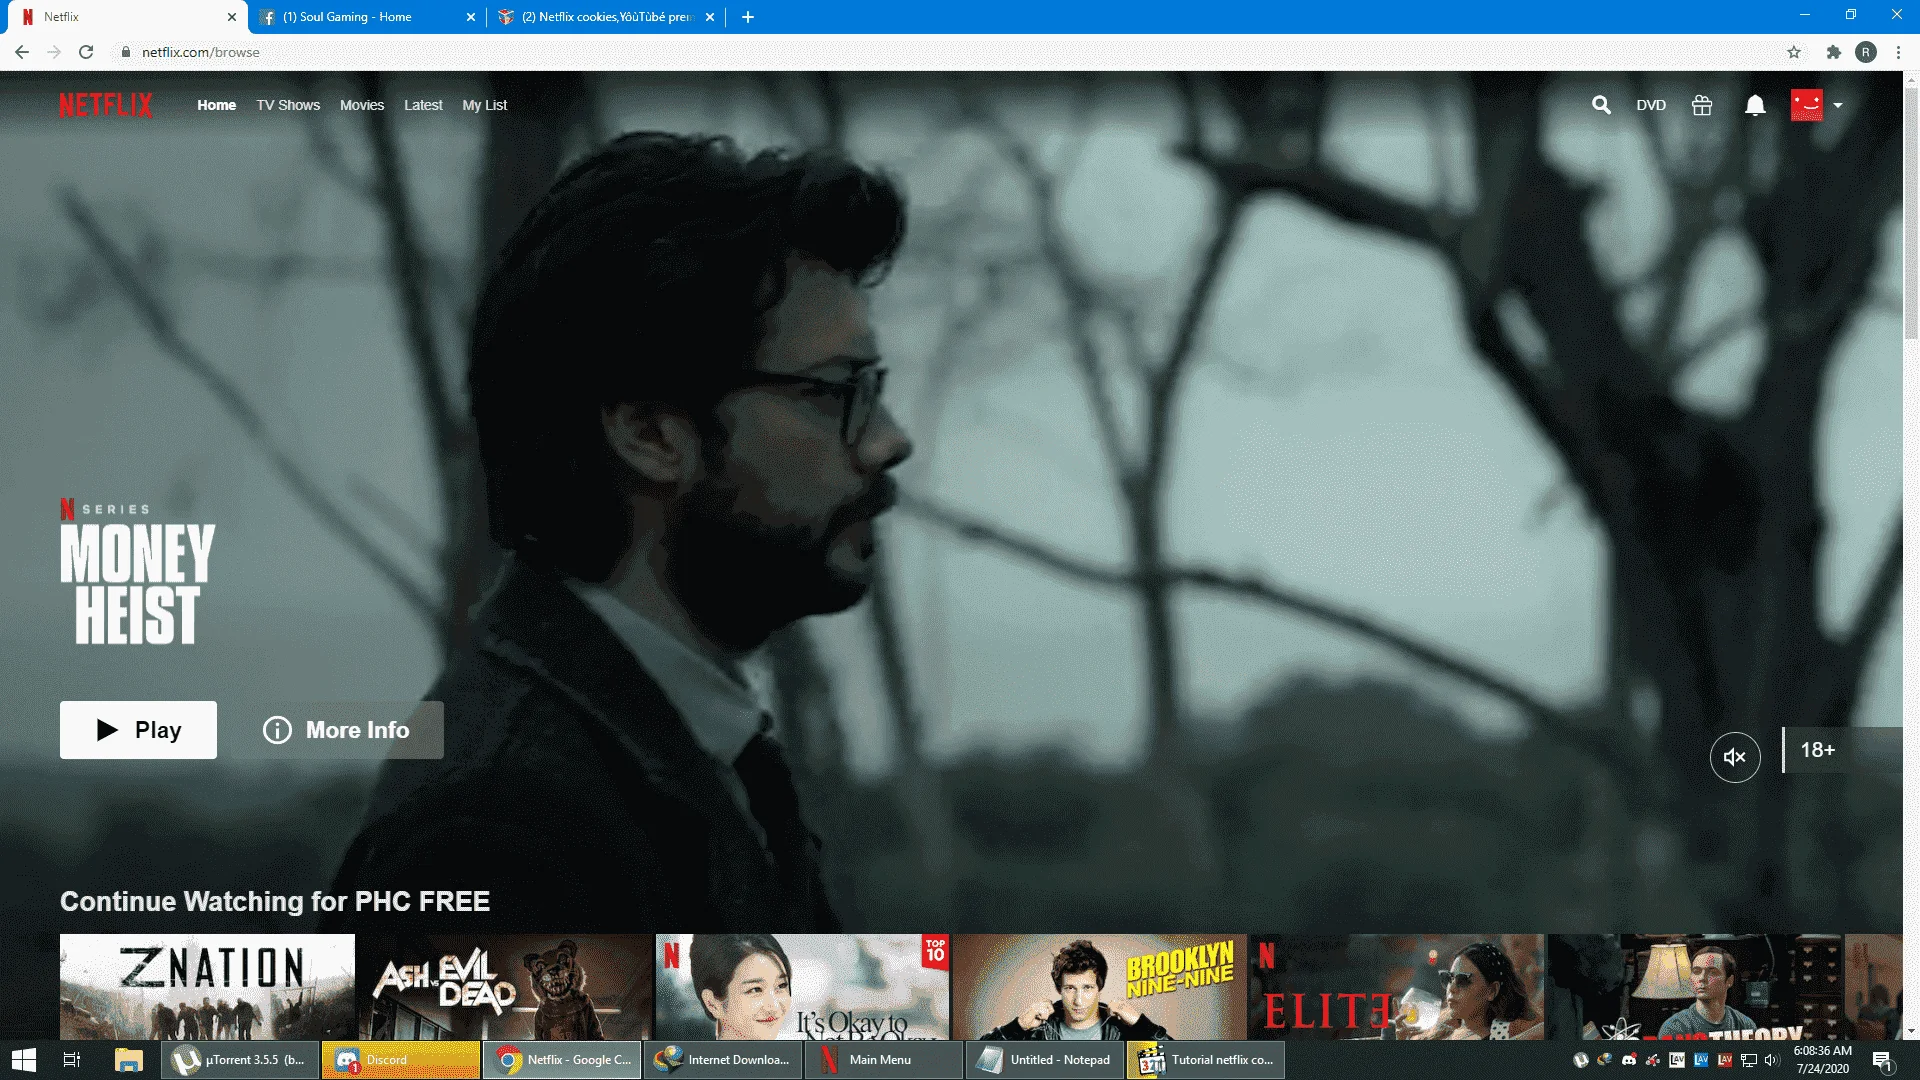Screen dimensions: 1920x1080
Task: Reload the Netflix page
Action: point(86,52)
